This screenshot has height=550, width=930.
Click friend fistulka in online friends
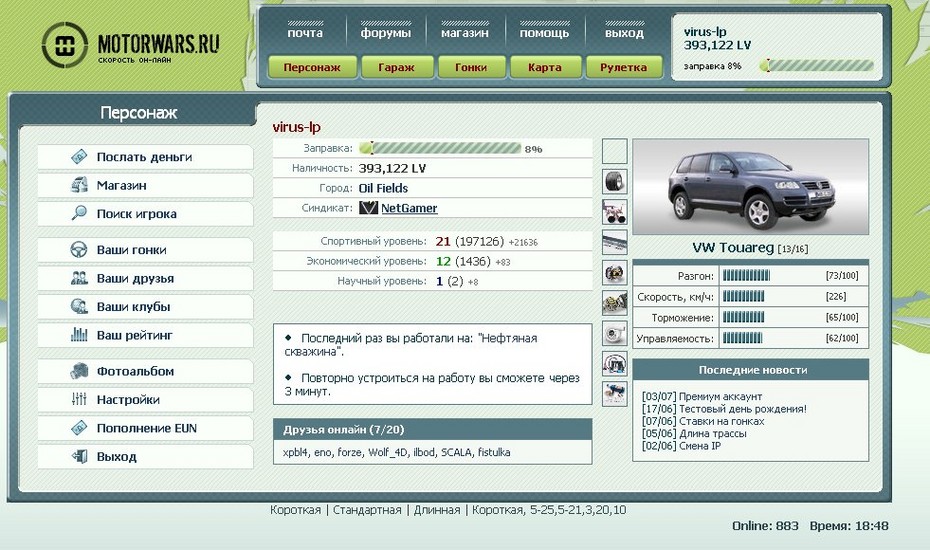pyautogui.click(x=494, y=452)
